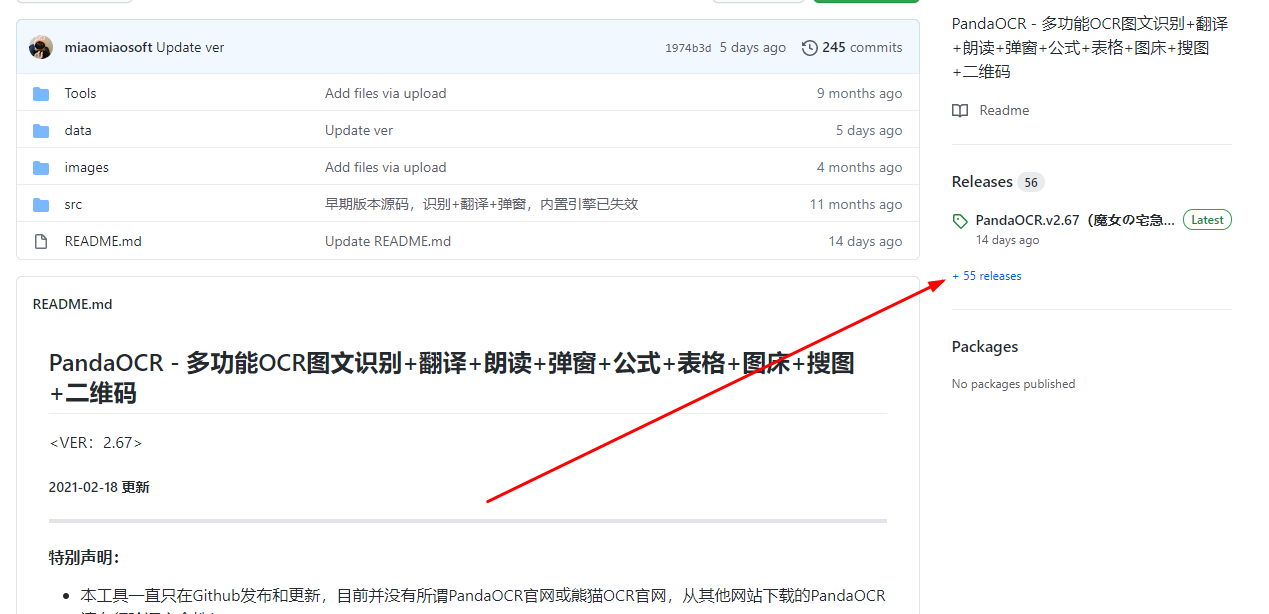The width and height of the screenshot is (1269, 614).
Task: Open the README.md file link
Action: click(103, 241)
